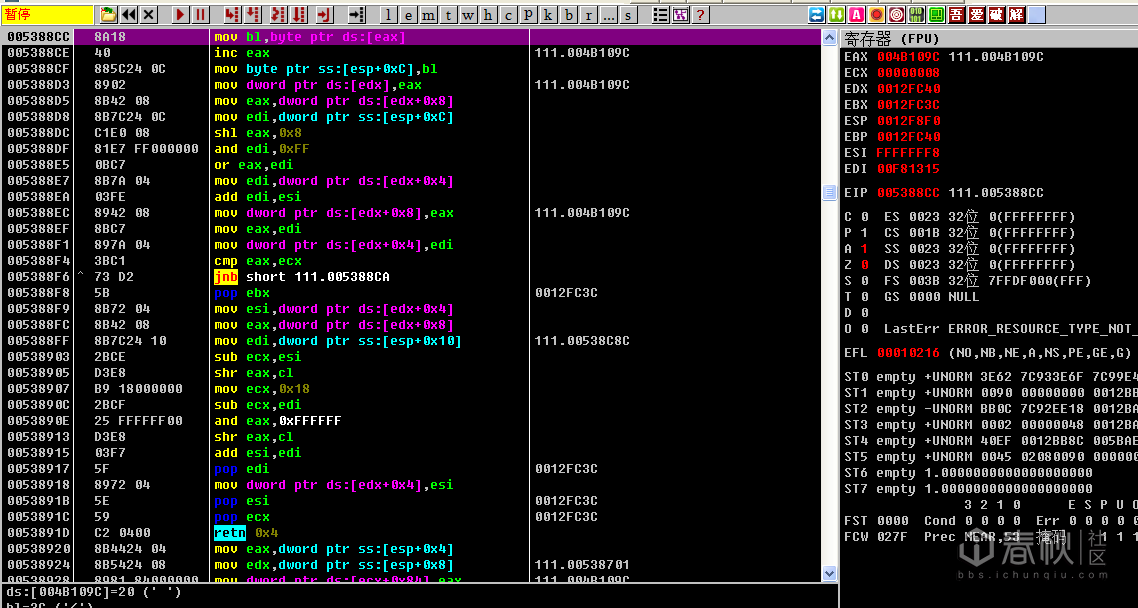Select the EFL value 00010216
1138x608 pixels.
[909, 353]
